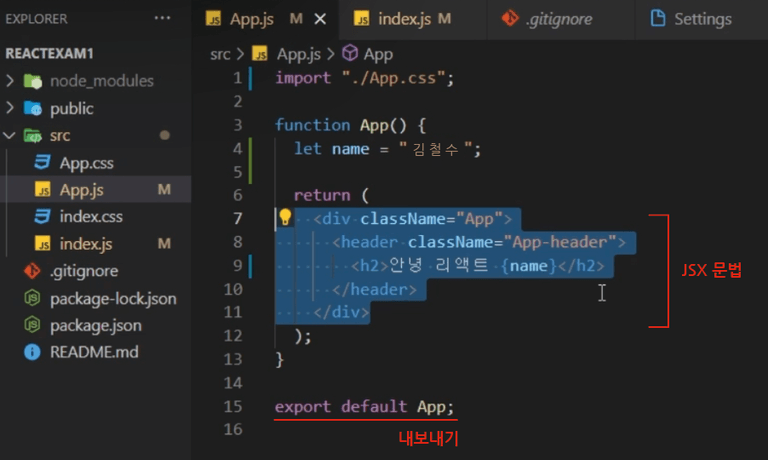Click the node_modules folder icon
768x460 pixels.
33,81
